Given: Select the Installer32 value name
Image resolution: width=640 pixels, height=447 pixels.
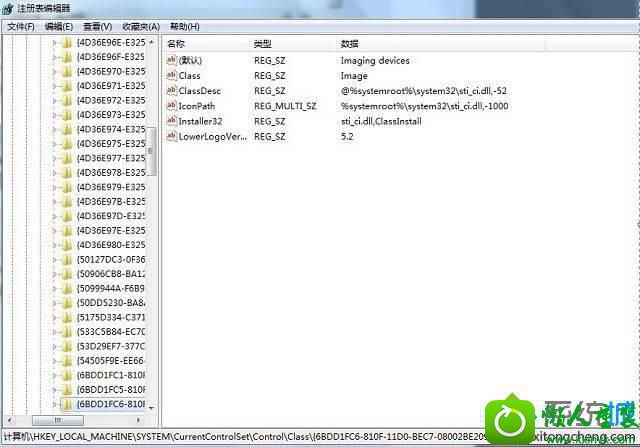Looking at the screenshot, I should [200, 121].
